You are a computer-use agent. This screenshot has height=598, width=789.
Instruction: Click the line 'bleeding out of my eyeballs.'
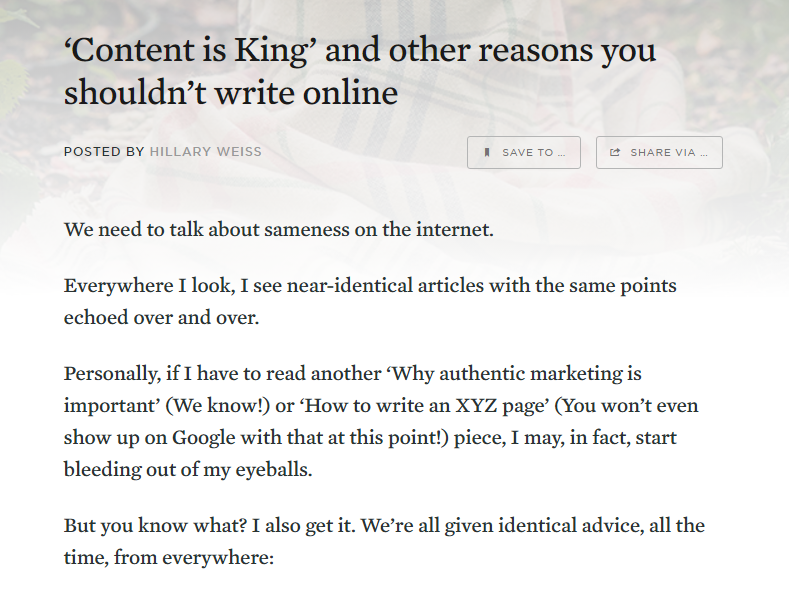point(188,470)
